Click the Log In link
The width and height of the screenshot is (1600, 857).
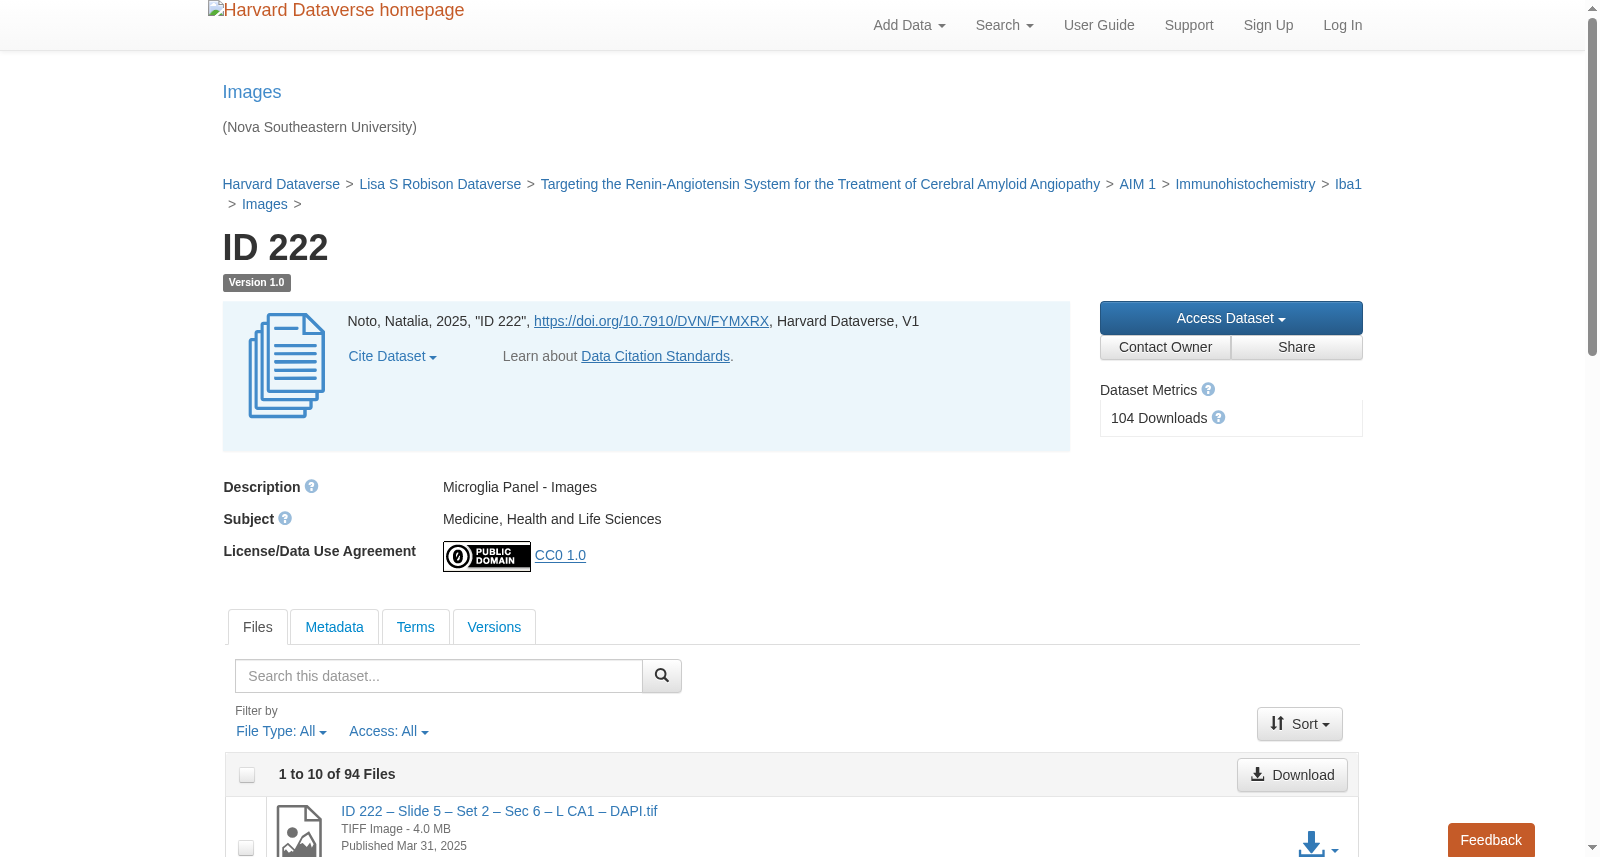pos(1343,25)
